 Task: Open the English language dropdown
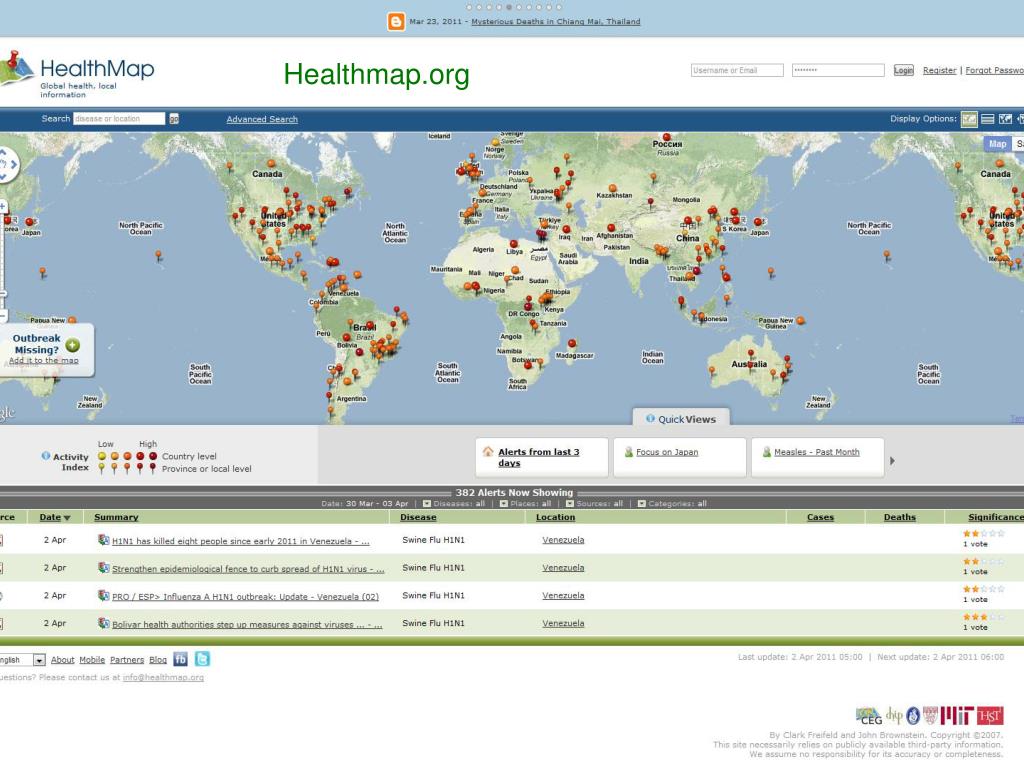(x=22, y=660)
